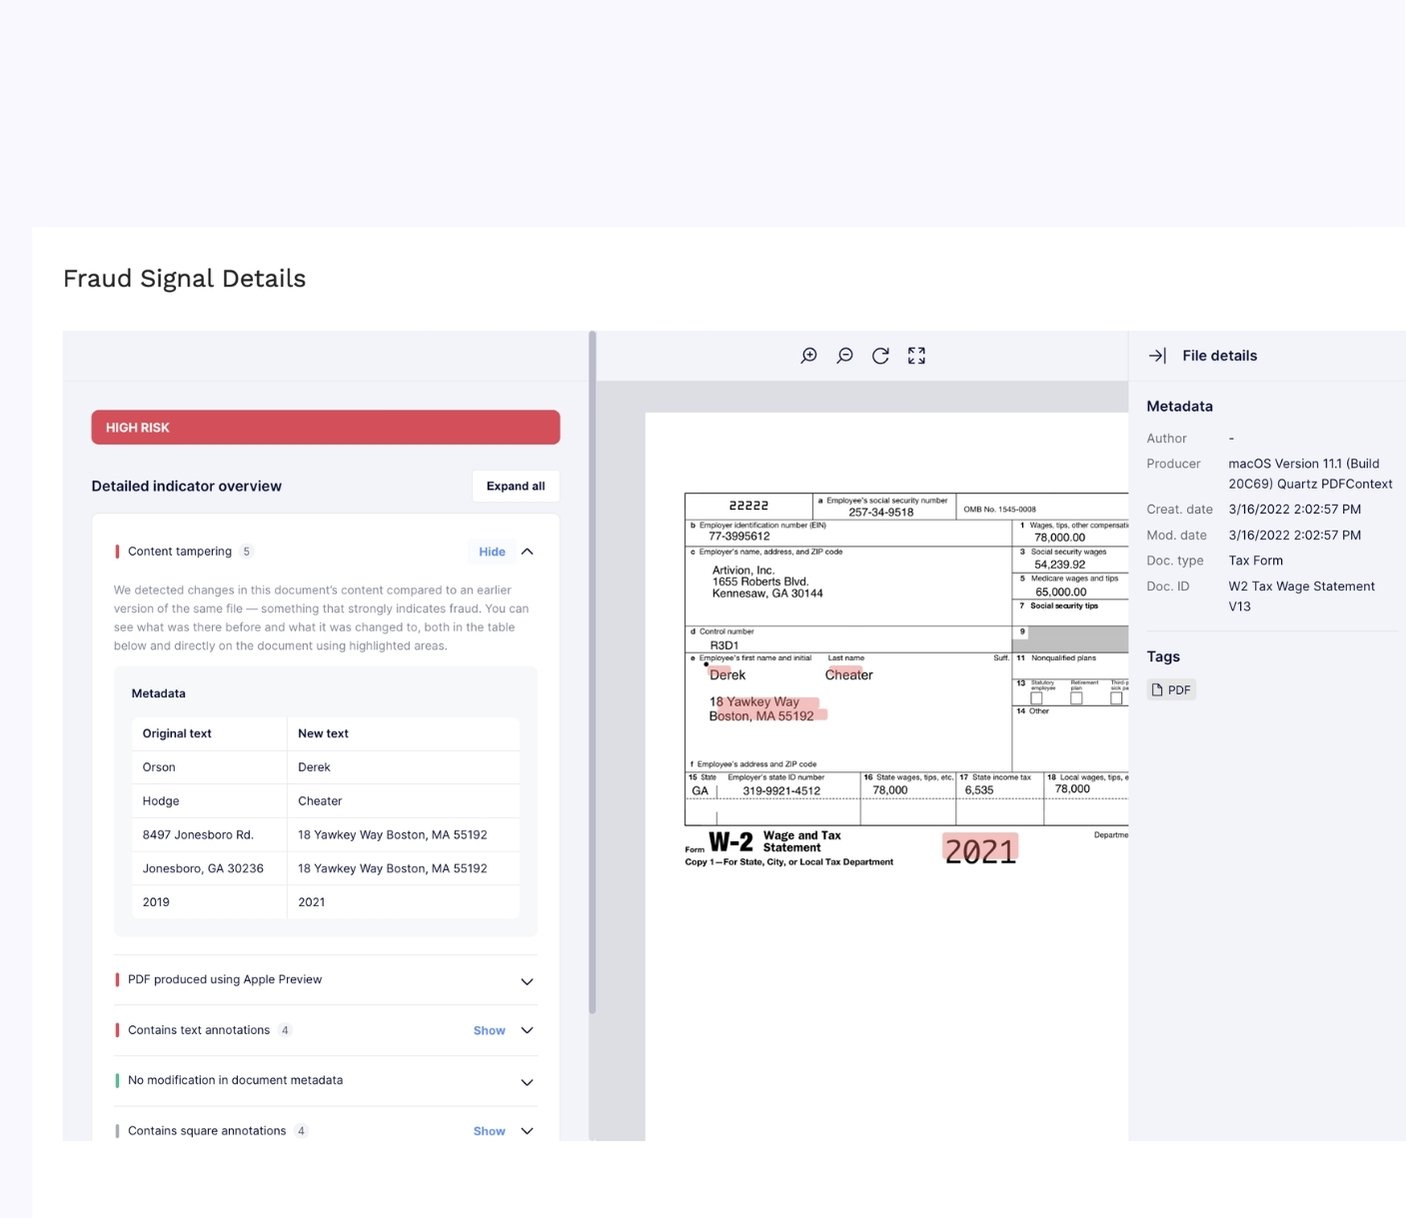1406x1218 pixels.
Task: Enter fullscreen view of the document
Action: point(916,356)
